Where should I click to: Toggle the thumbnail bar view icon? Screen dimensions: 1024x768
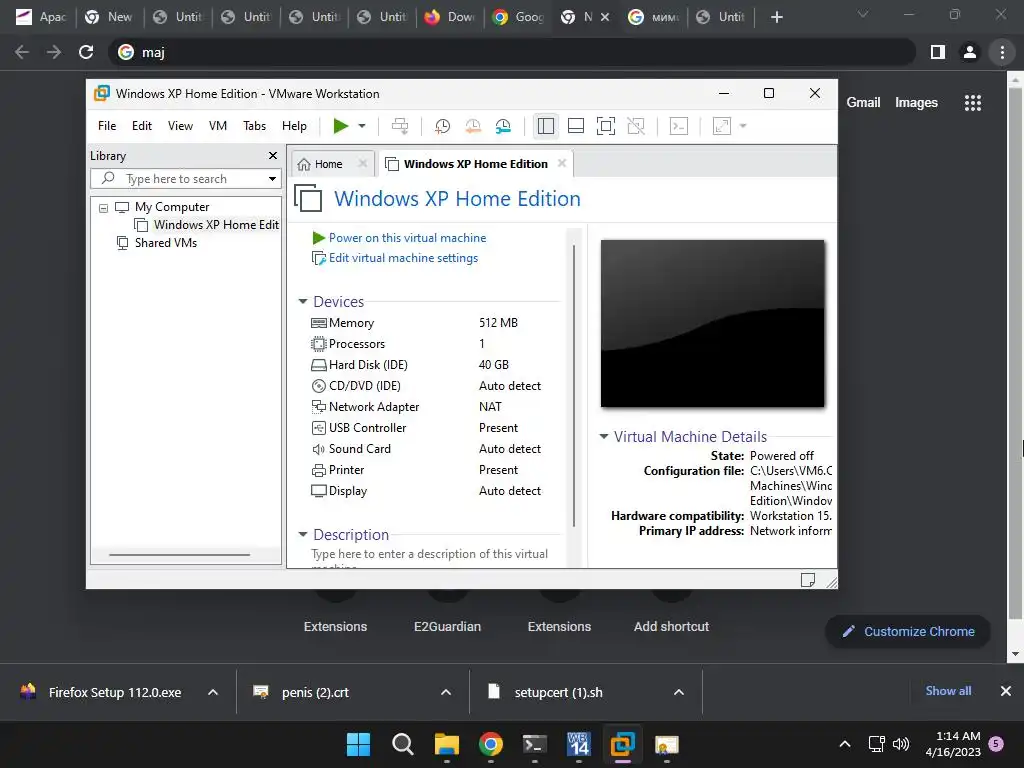tap(575, 126)
